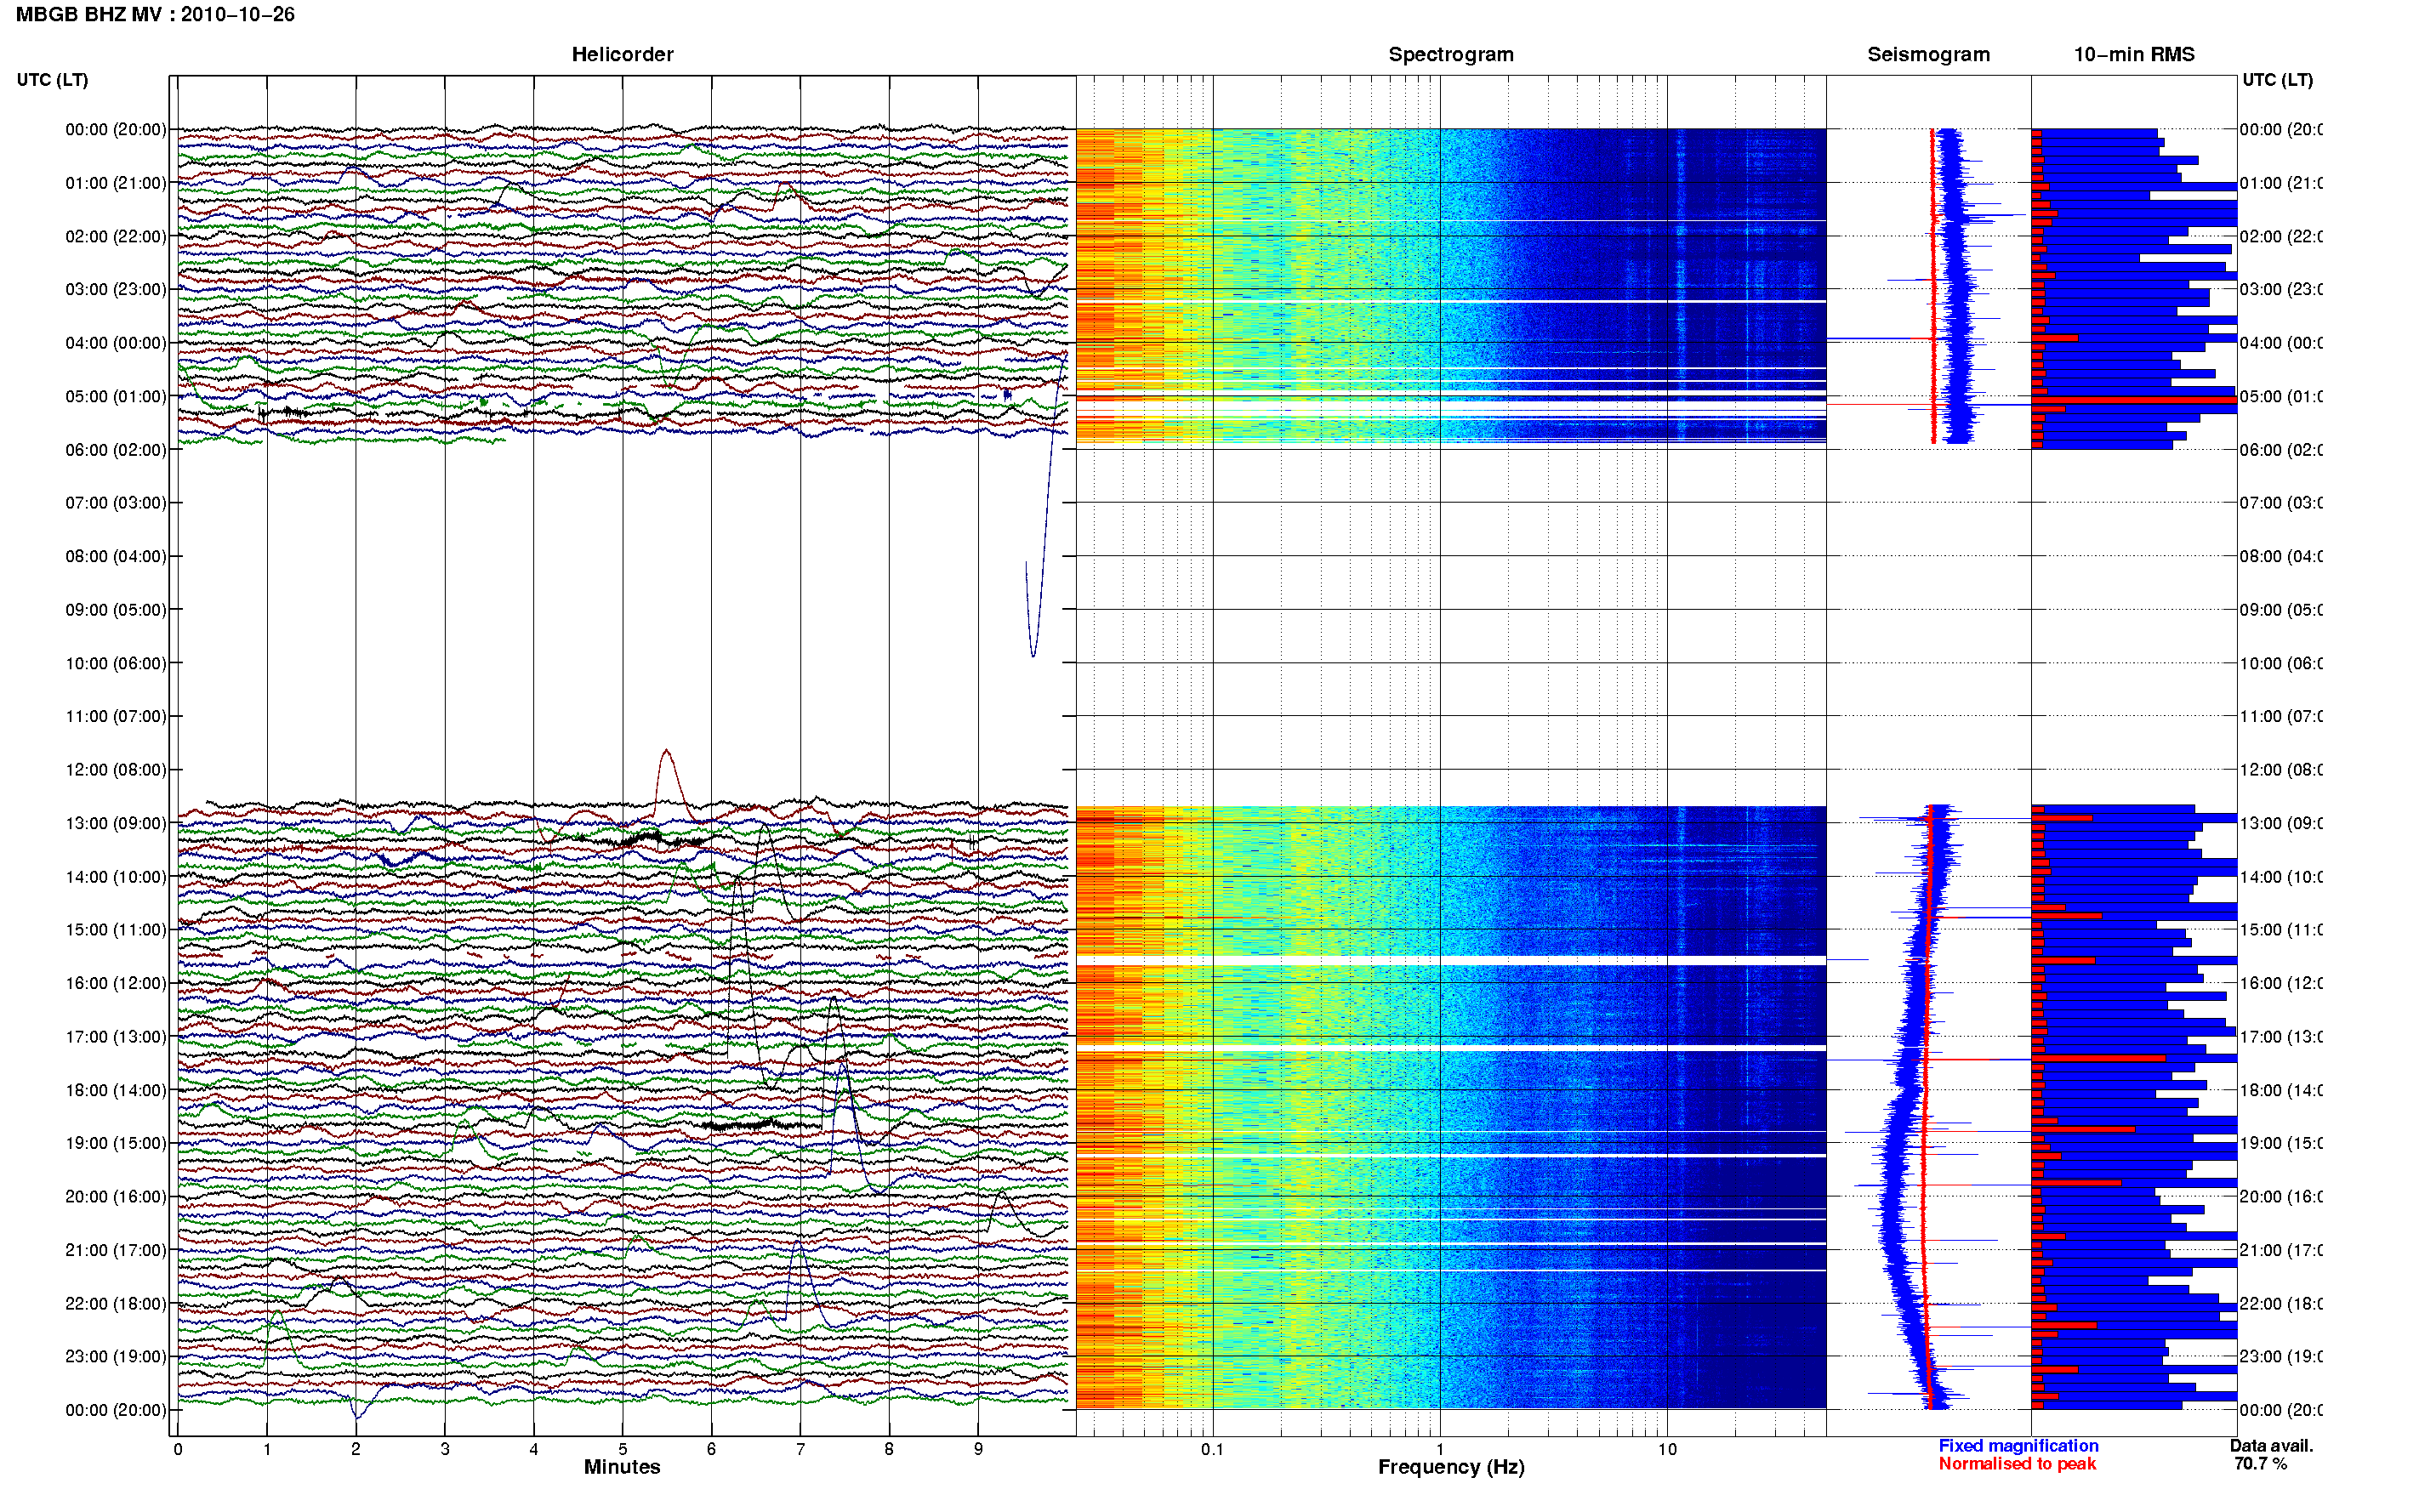This screenshot has width=2419, height=1512.
Task: Click the truncated "18:00 (14:" label beside the RMS panel
Action: tap(2281, 1091)
